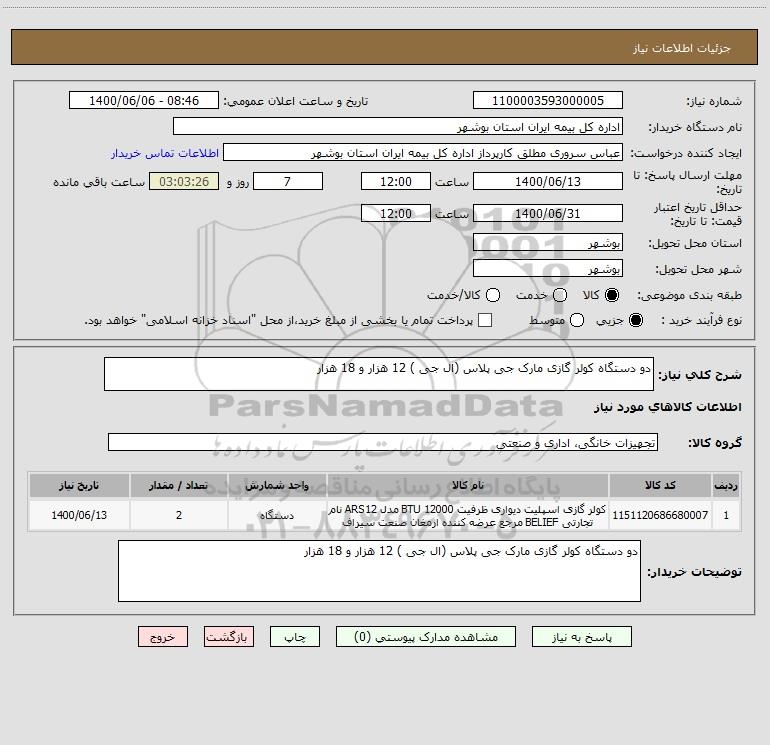Click the تعداد / مقدار column header
This screenshot has width=770, height=745.
[x=178, y=486]
